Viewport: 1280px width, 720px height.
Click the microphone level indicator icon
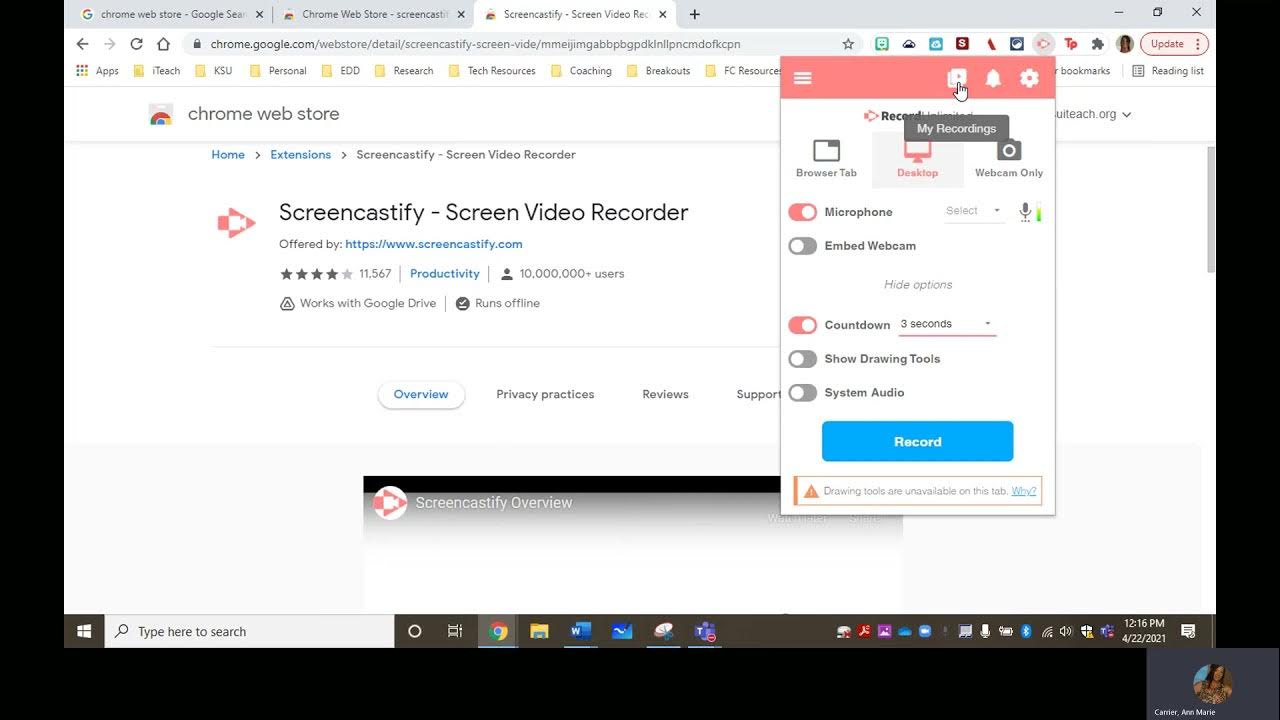[x=1030, y=212]
